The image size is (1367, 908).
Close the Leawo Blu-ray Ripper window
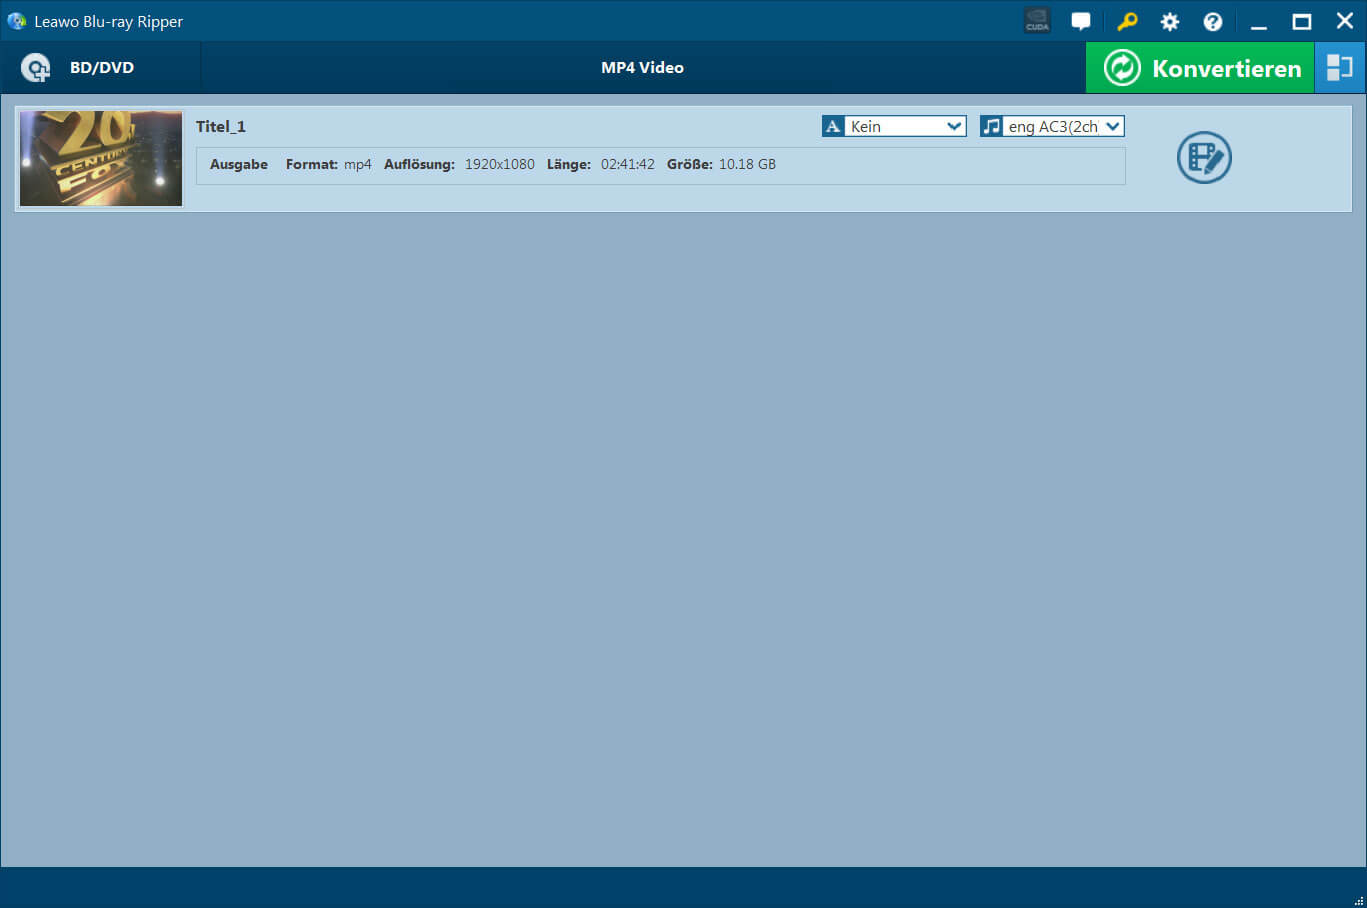pos(1345,21)
